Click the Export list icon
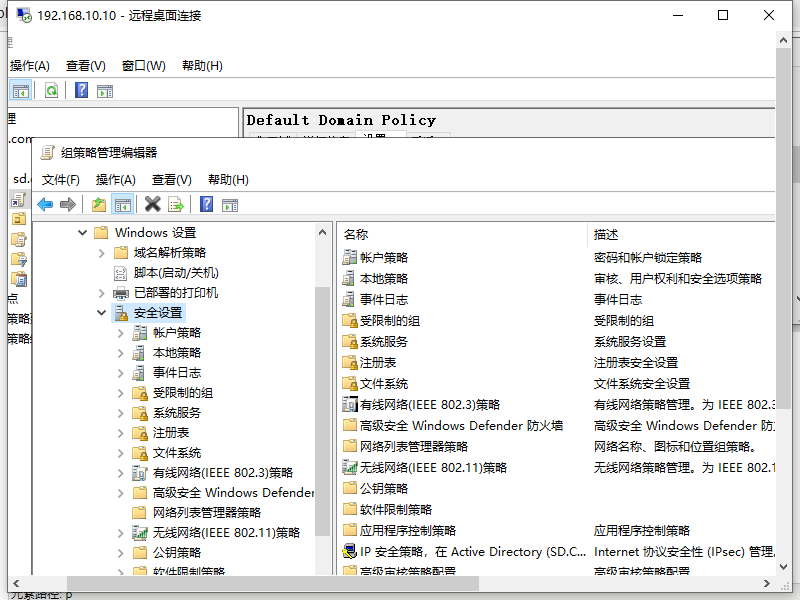800x600 pixels. [176, 205]
